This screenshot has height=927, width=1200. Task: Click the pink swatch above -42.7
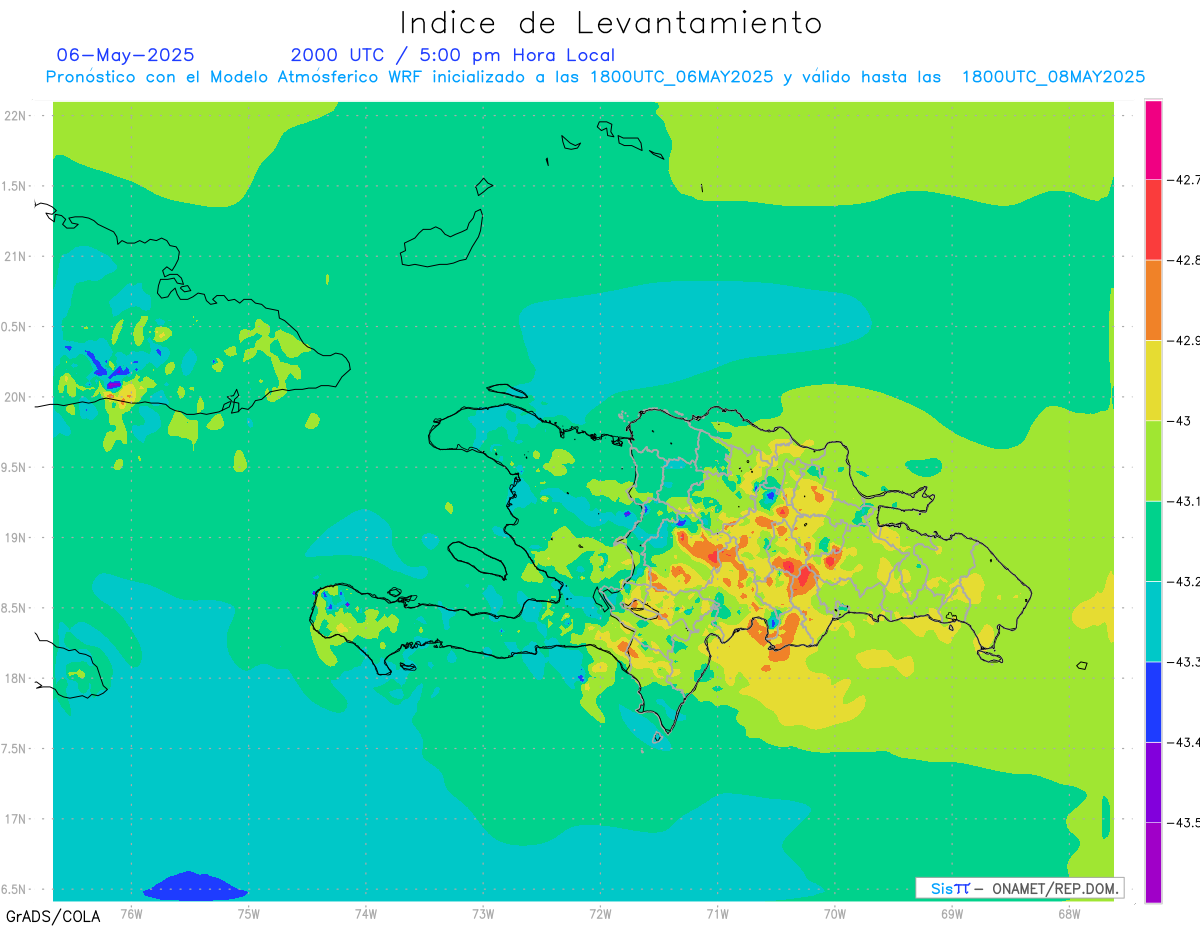tap(1153, 140)
